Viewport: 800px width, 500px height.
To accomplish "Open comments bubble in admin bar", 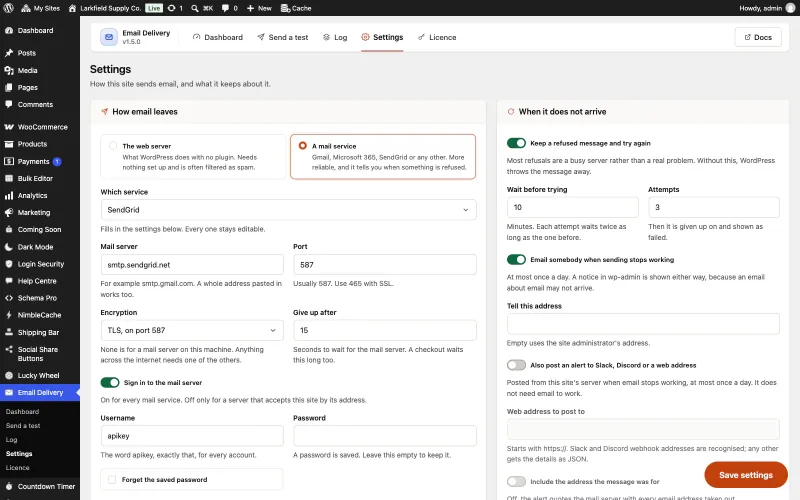I will 230,8.
